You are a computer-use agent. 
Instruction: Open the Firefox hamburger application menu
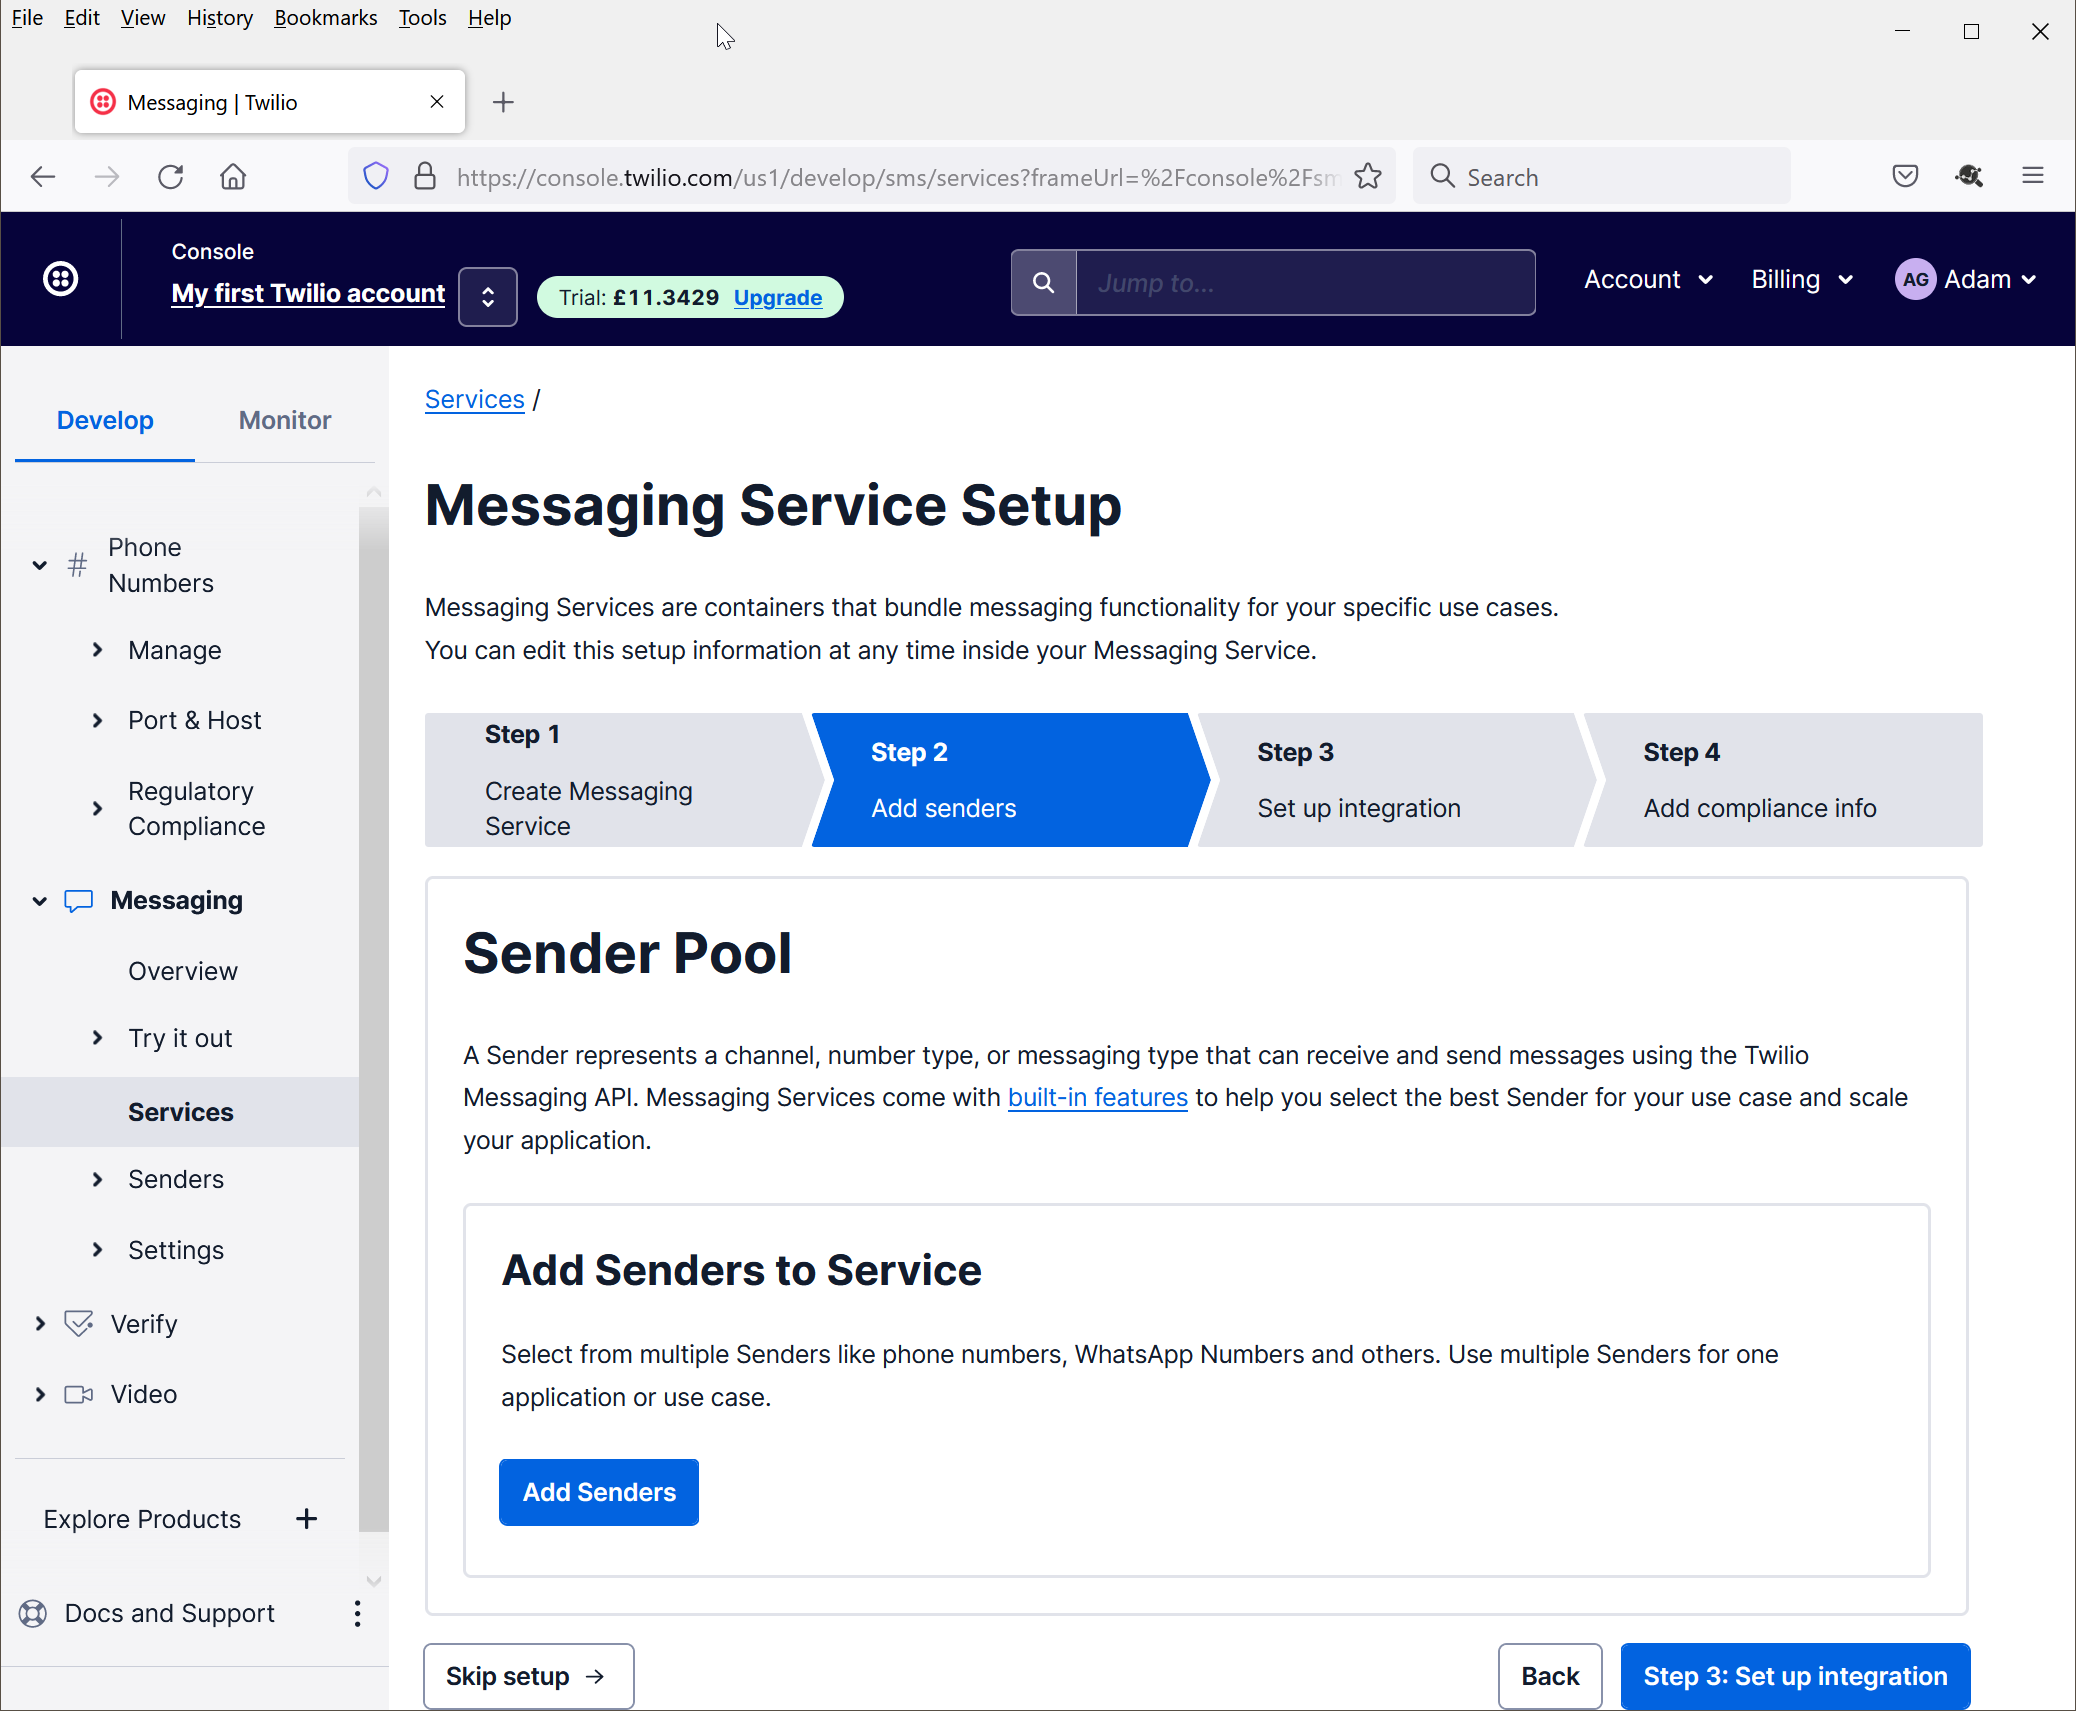tap(2032, 177)
